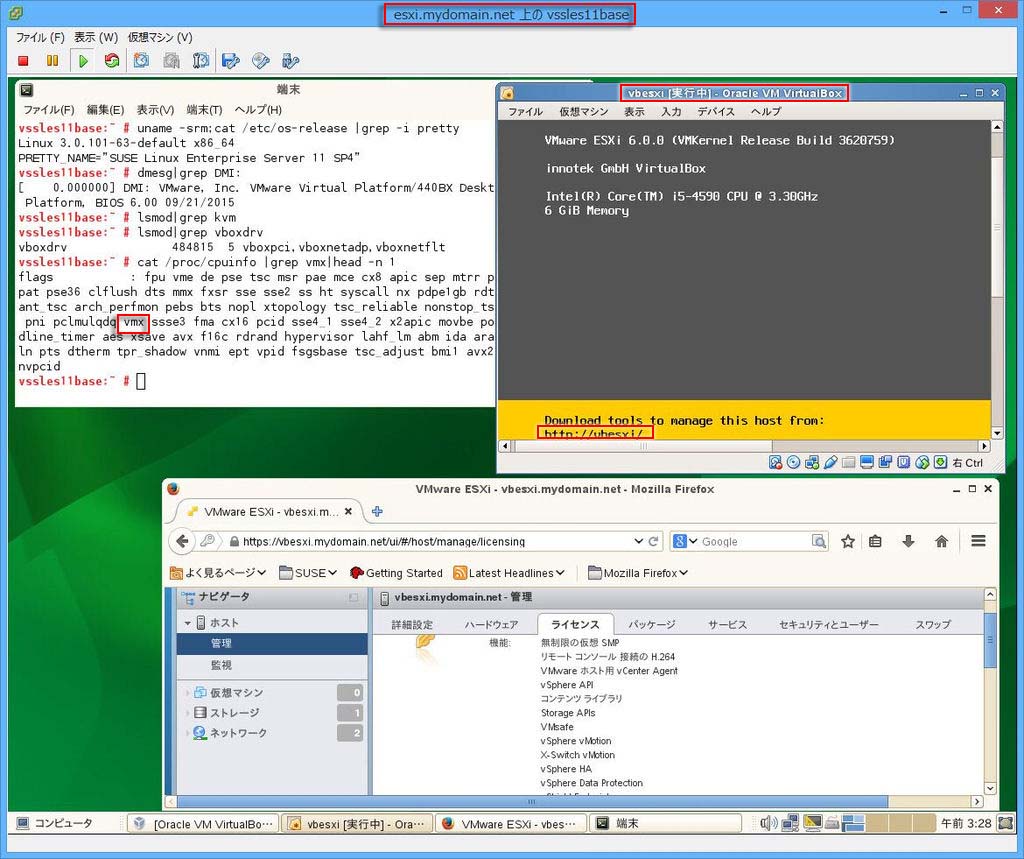Click the reload button in Firefox URL bar

(x=653, y=541)
